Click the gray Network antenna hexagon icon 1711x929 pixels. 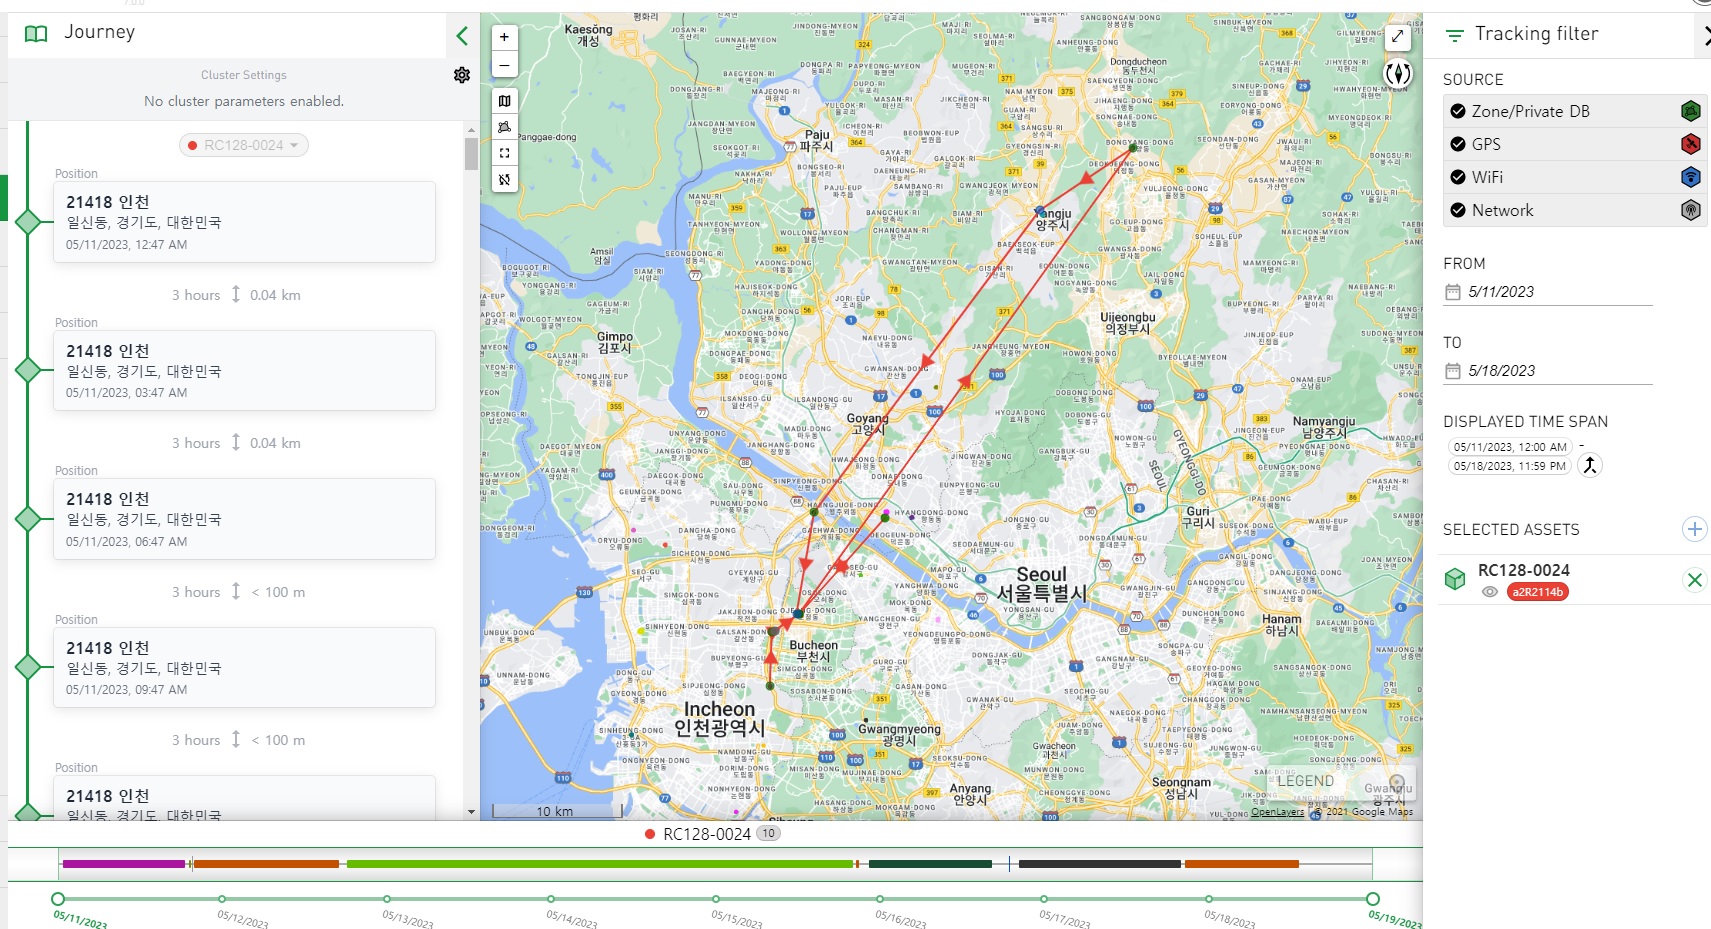(x=1690, y=210)
